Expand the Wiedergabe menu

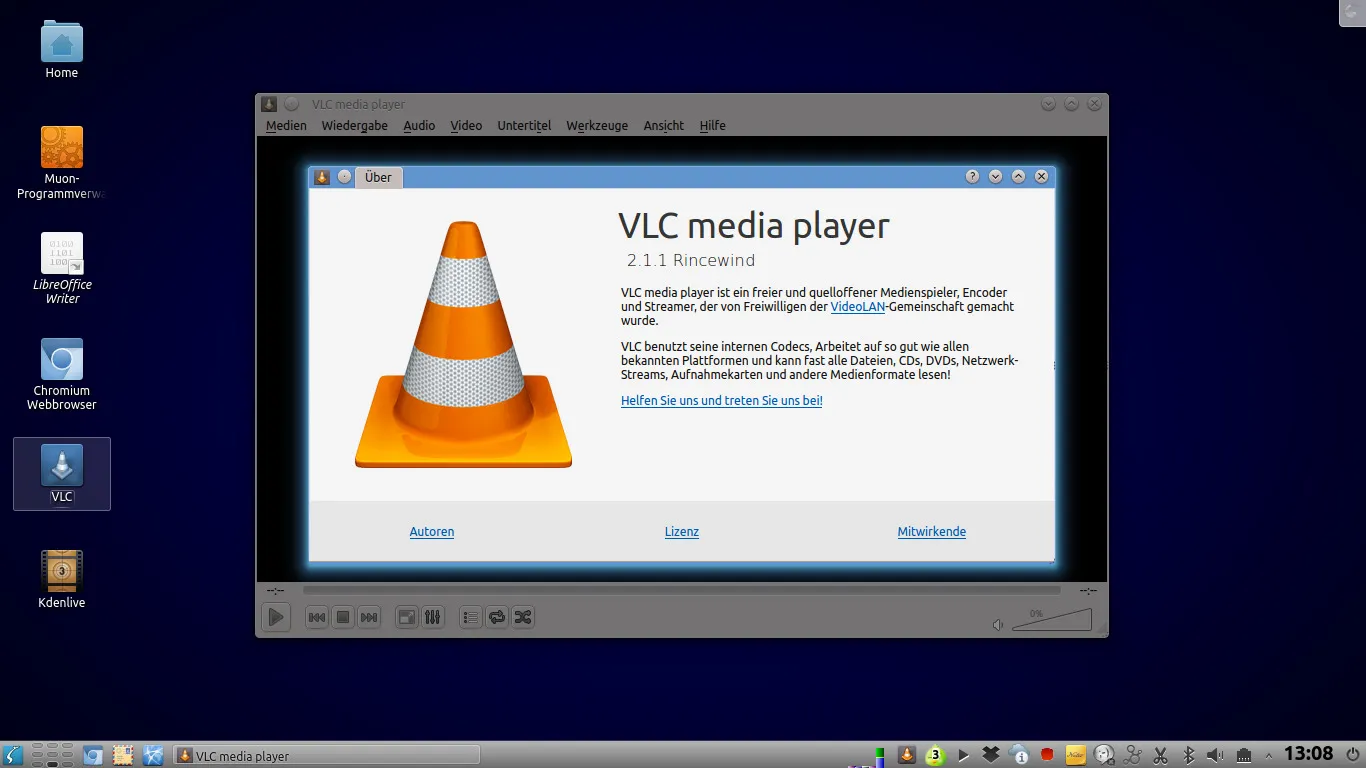[x=354, y=126]
